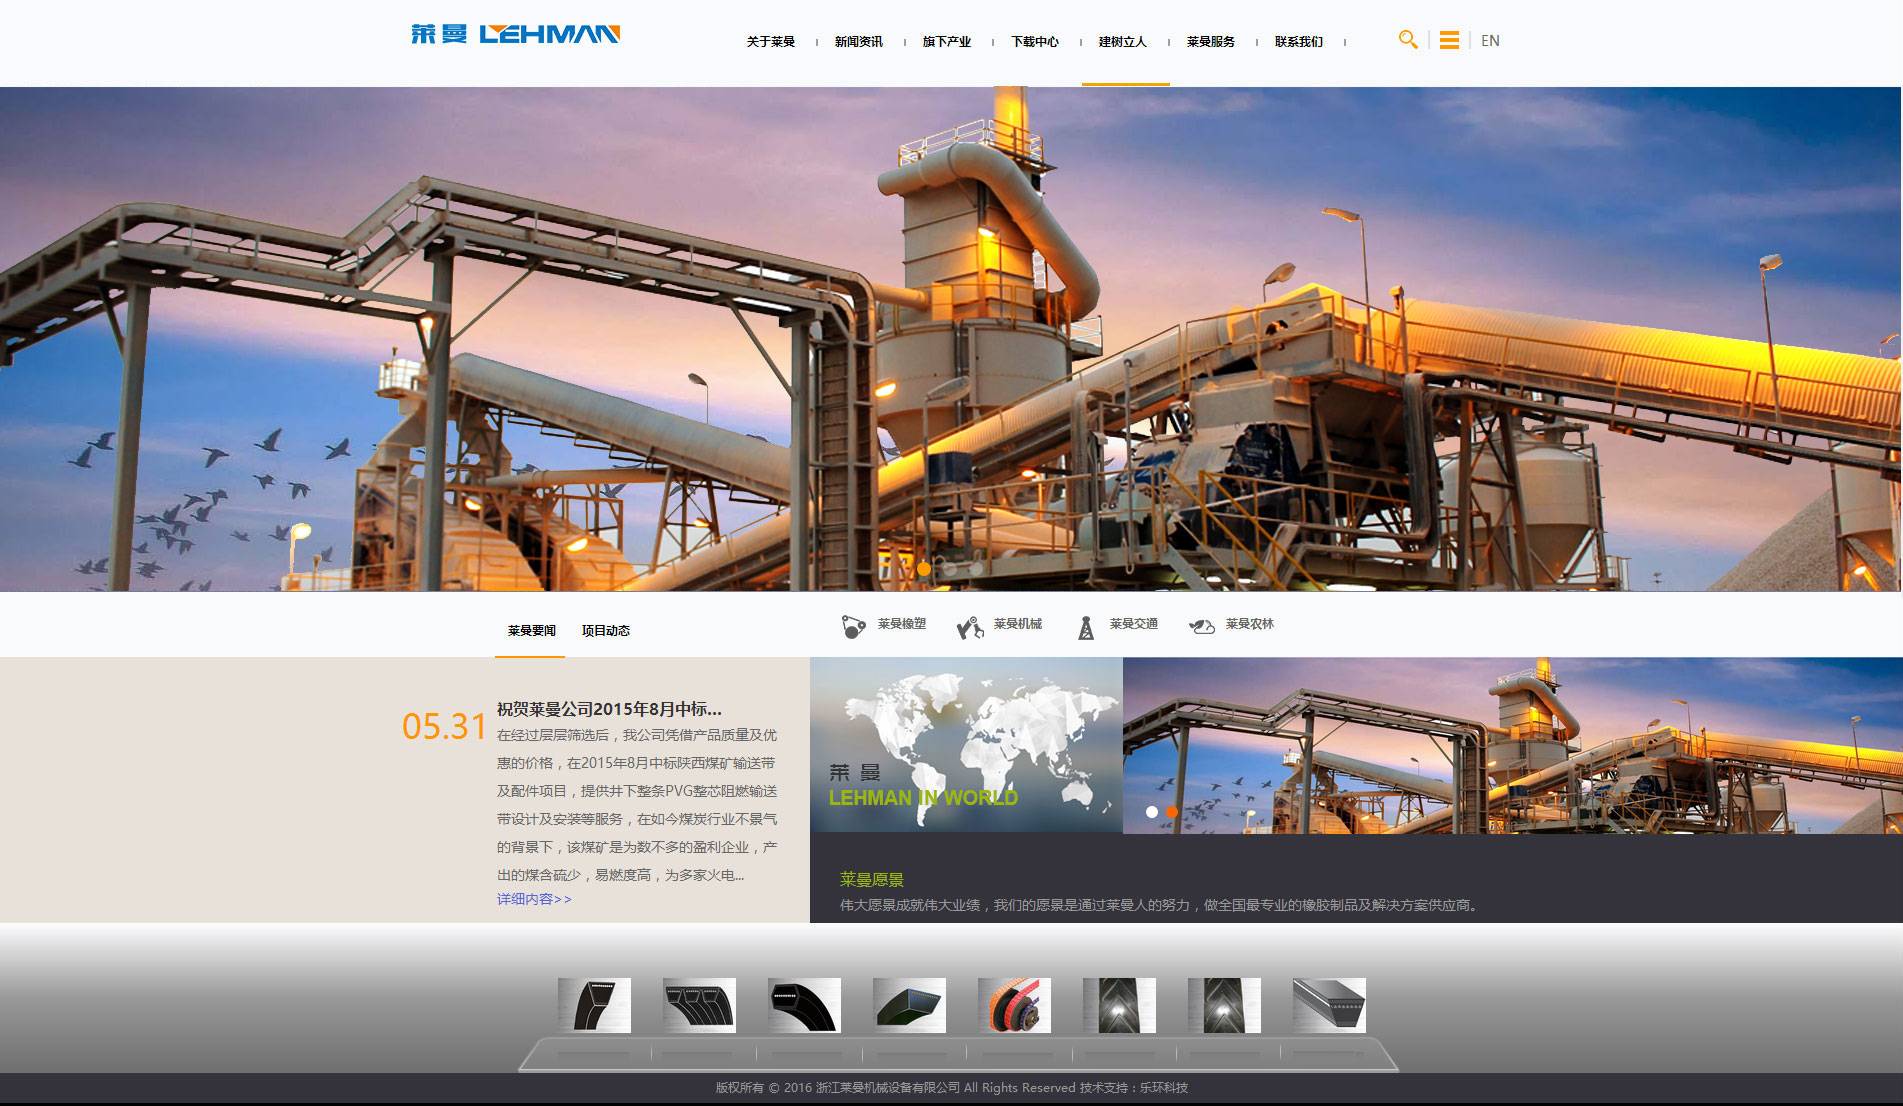This screenshot has width=1903, height=1106.
Task: Switch language with the EN link
Action: pos(1490,41)
